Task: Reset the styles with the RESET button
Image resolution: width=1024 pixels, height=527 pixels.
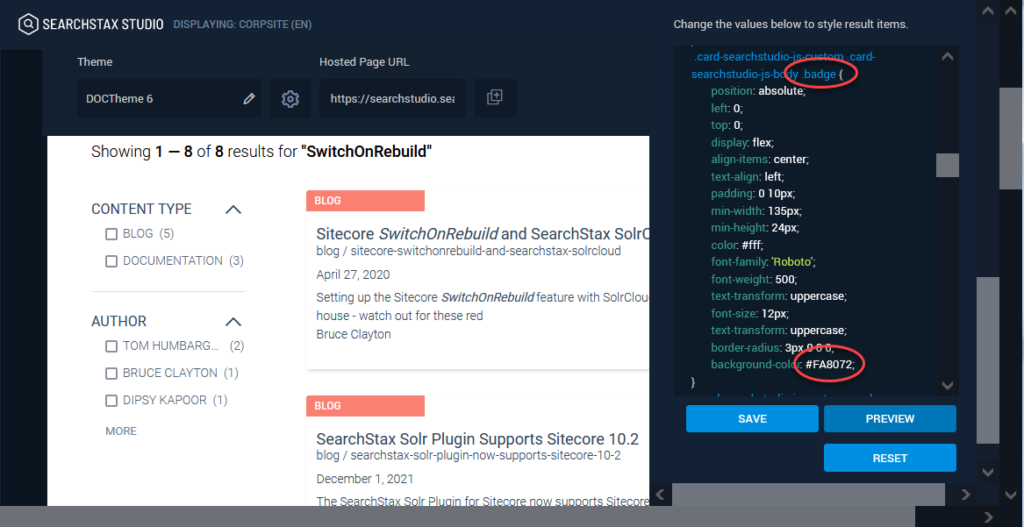Action: (x=889, y=458)
